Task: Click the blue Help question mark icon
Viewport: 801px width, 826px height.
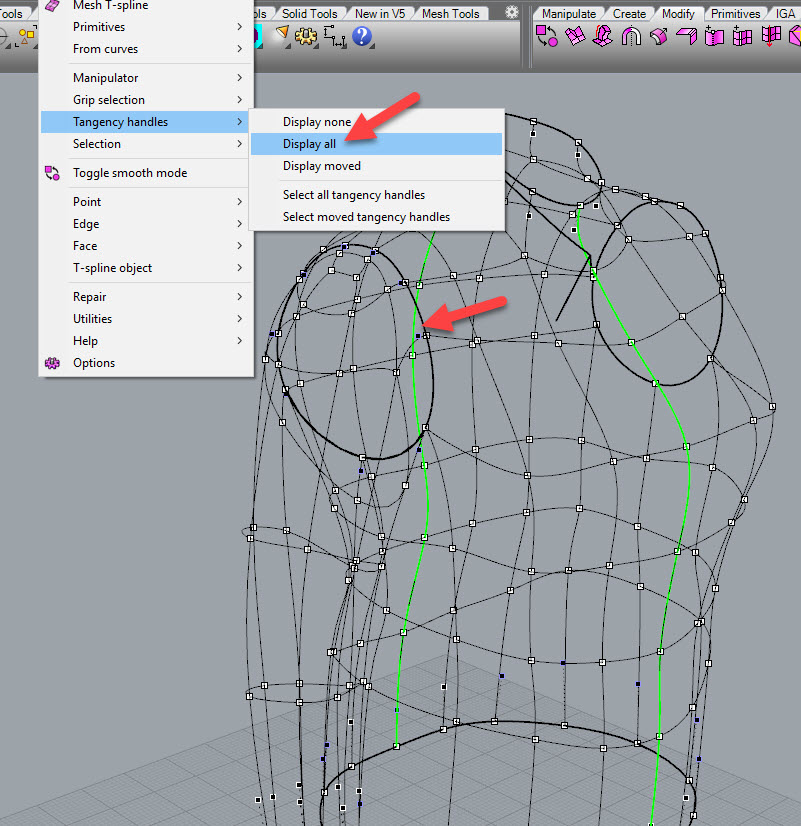Action: pos(362,36)
